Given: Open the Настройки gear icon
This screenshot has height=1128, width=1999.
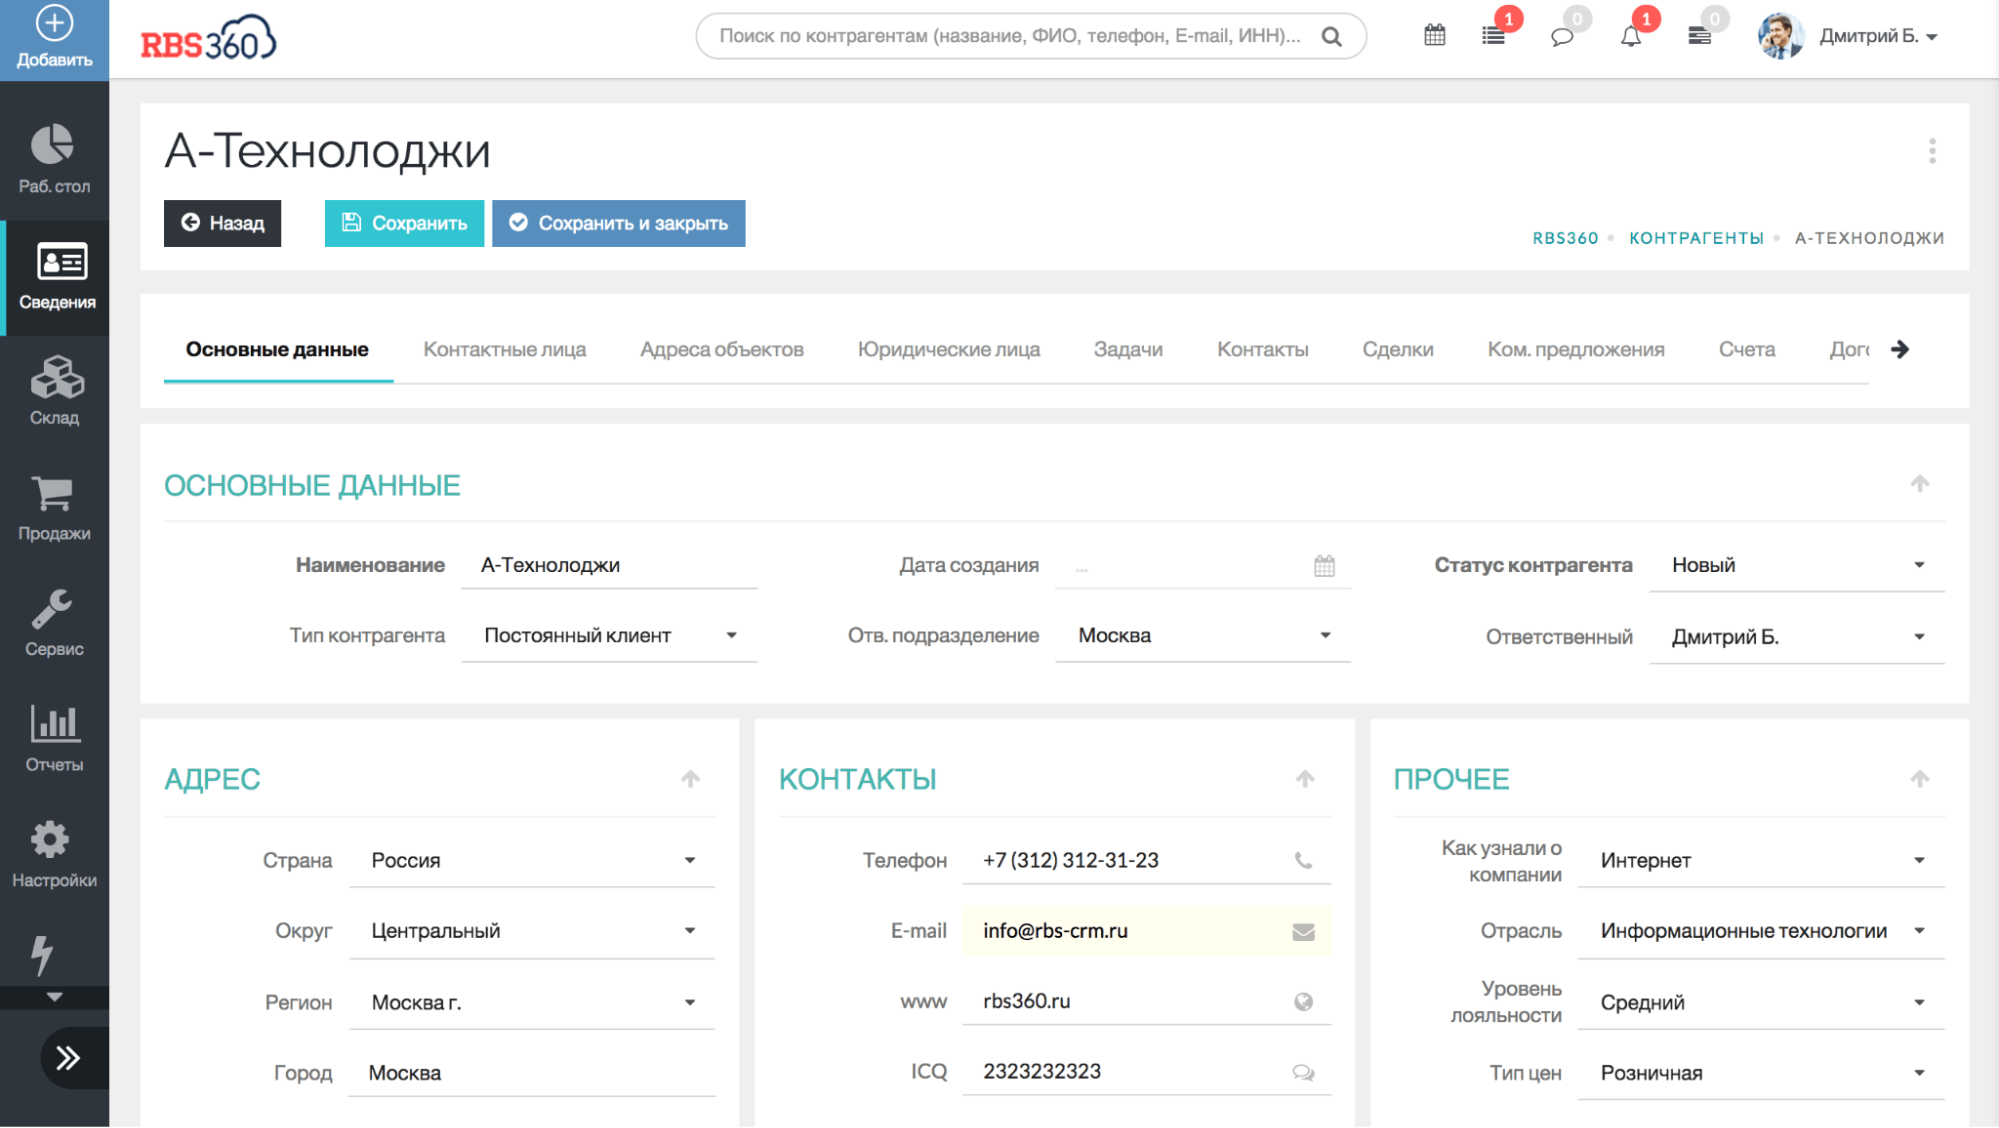Looking at the screenshot, I should click(x=50, y=840).
